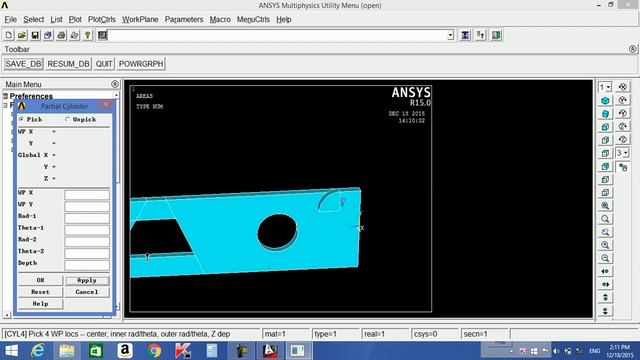Open the File menu
Image resolution: width=640 pixels, height=360 pixels.
[x=11, y=19]
